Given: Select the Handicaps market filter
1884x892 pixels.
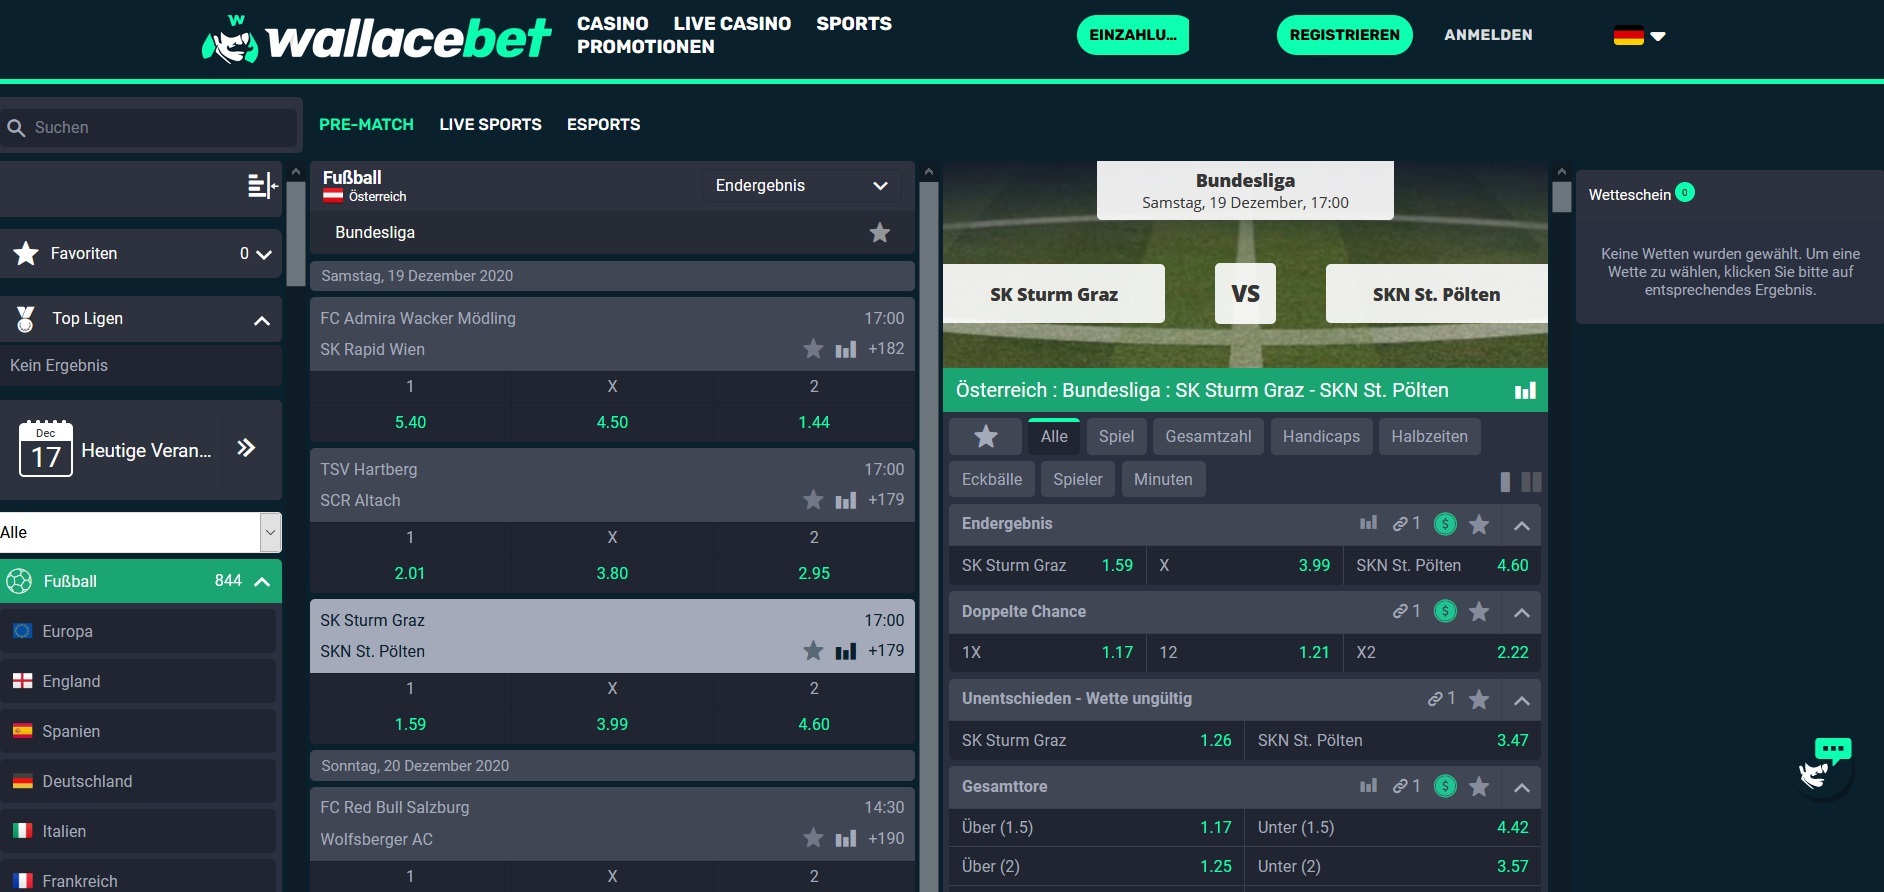Looking at the screenshot, I should (1321, 437).
